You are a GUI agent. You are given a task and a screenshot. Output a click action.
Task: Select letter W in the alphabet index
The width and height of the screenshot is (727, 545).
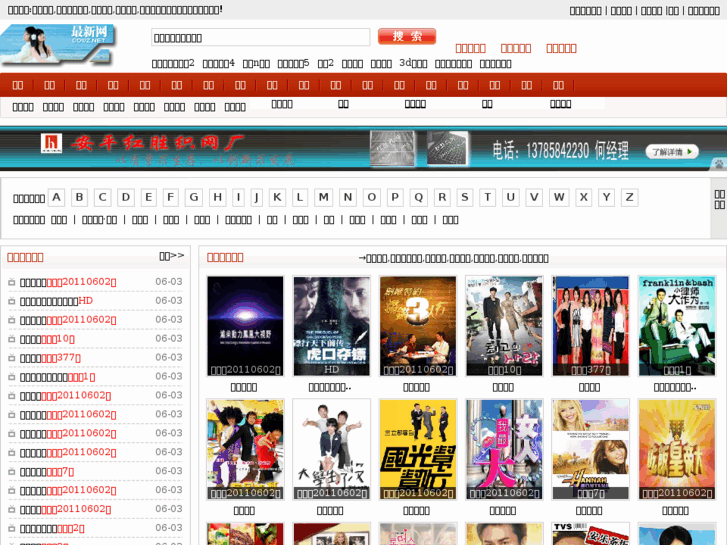pos(559,198)
